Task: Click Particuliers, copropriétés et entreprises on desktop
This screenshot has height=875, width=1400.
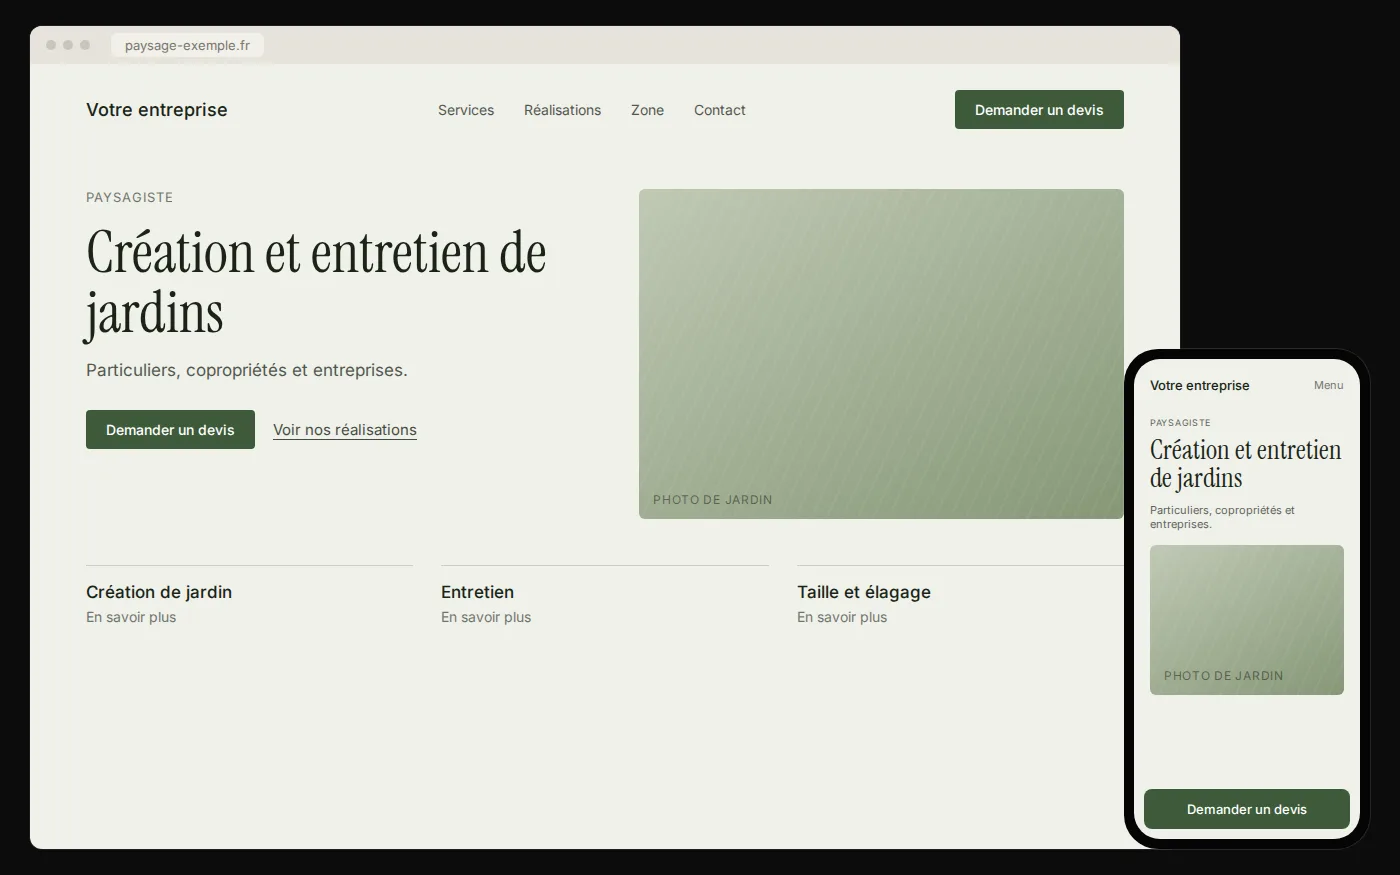Action: click(247, 370)
